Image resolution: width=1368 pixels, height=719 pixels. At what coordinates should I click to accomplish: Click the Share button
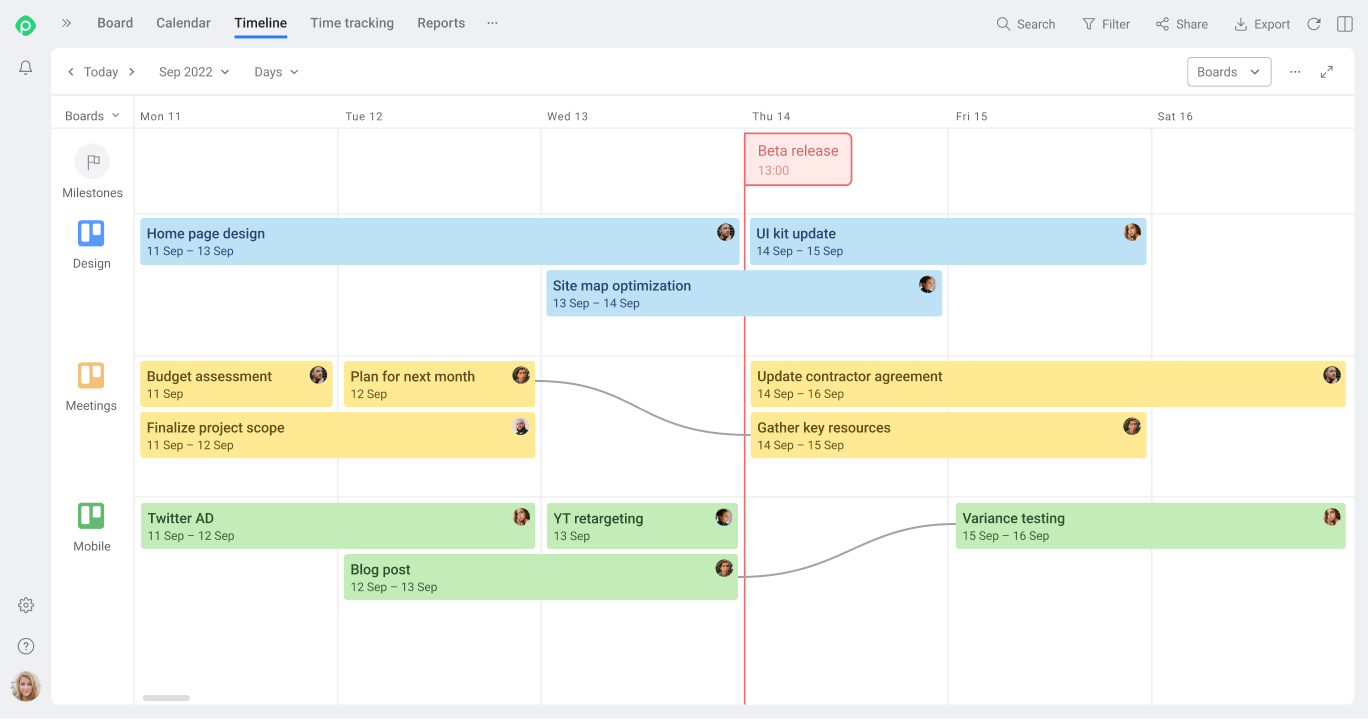(x=1182, y=24)
